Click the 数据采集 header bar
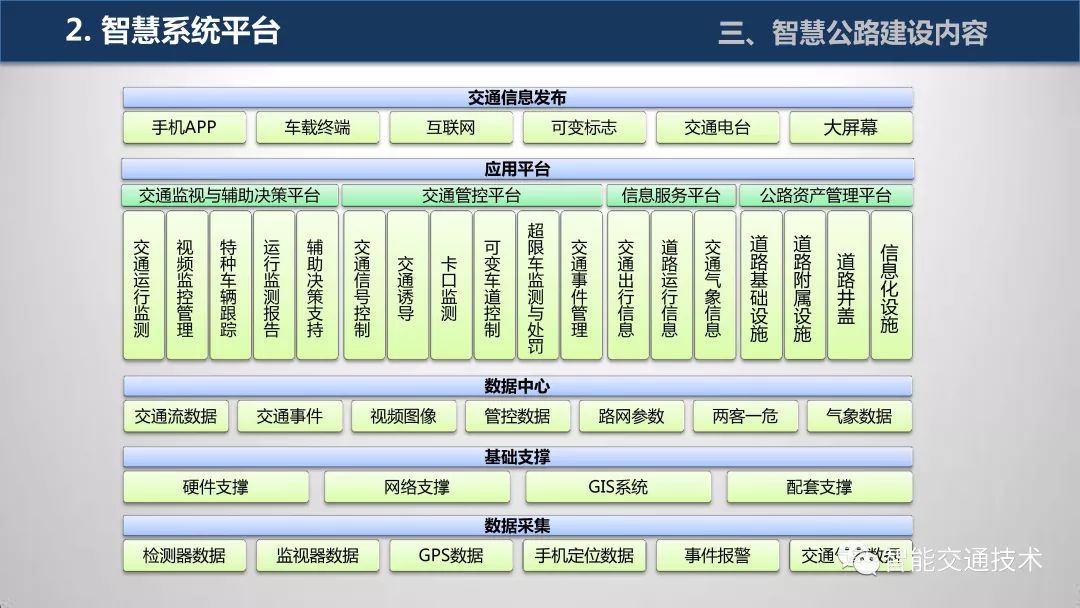1080x608 pixels. pos(518,526)
